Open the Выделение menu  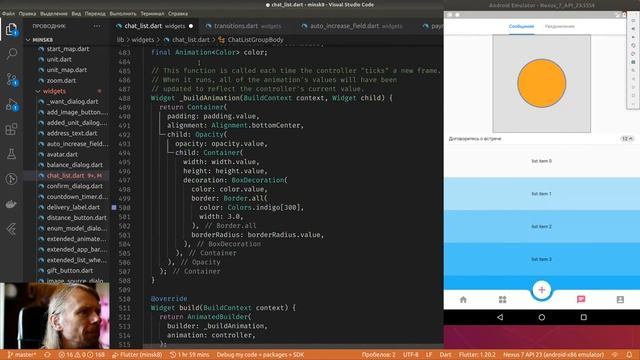pos(53,13)
